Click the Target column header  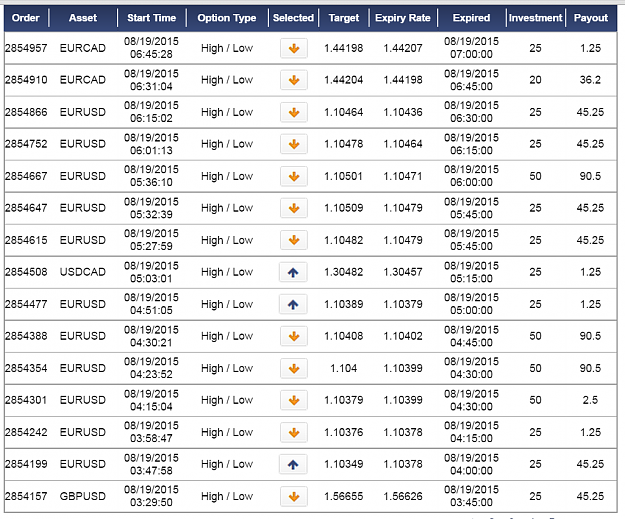point(344,18)
